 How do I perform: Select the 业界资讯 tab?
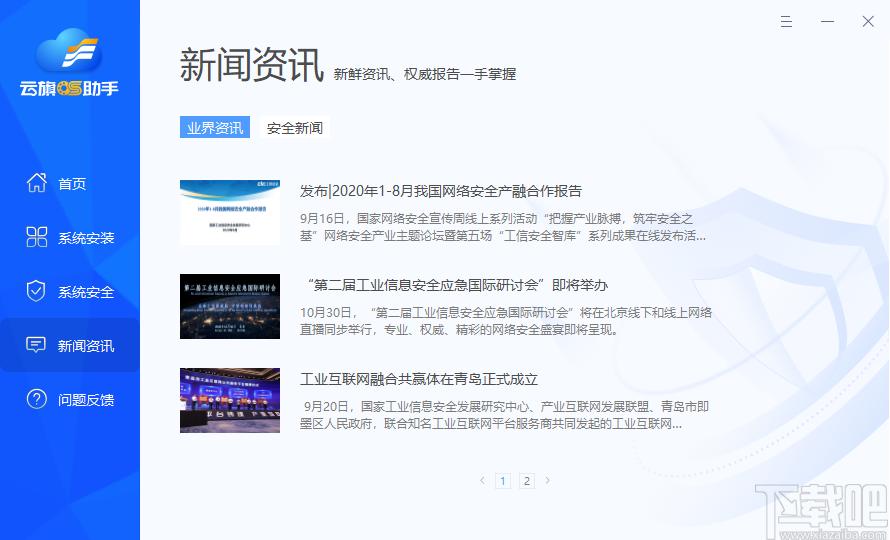pyautogui.click(x=215, y=128)
